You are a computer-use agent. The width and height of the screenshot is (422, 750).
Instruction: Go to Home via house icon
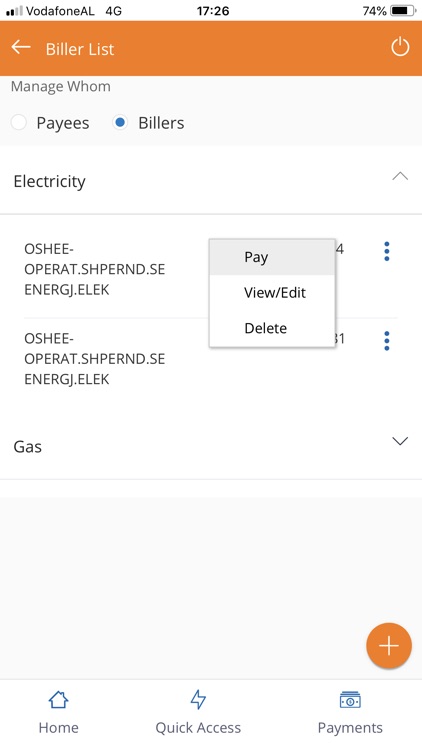[58, 700]
